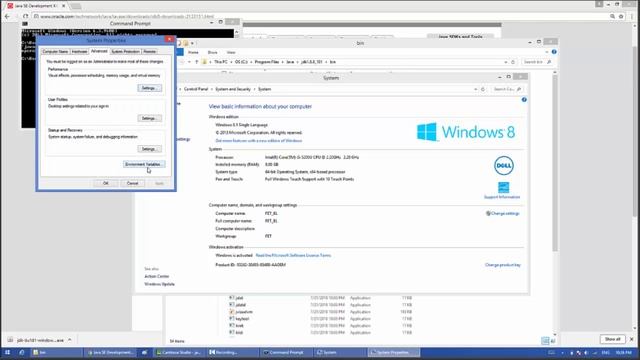This screenshot has width=640, height=360.
Task: Switch to System Protection tab
Action: [125, 51]
